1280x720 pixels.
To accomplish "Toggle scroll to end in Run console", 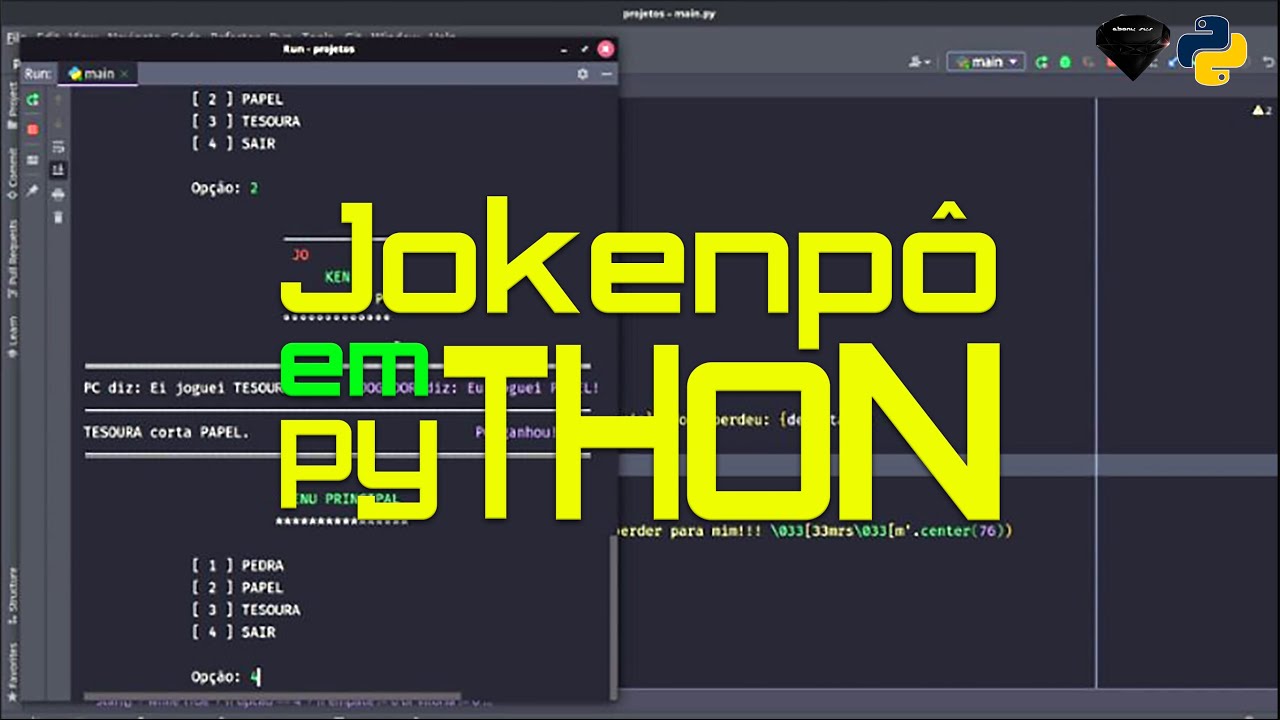I will 58,169.
